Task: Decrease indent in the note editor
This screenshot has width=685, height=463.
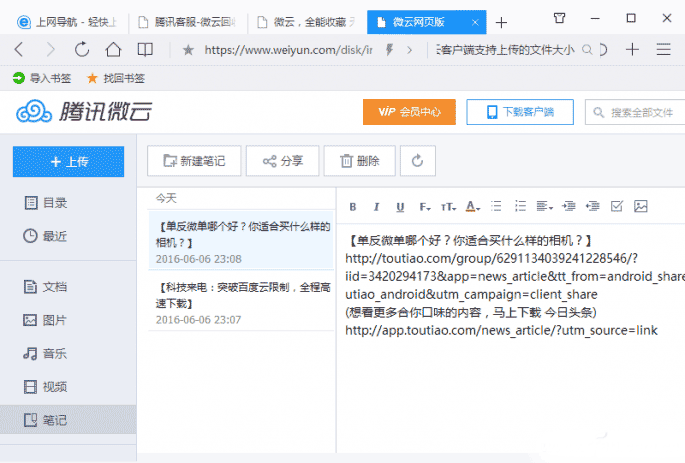Action: tap(593, 206)
